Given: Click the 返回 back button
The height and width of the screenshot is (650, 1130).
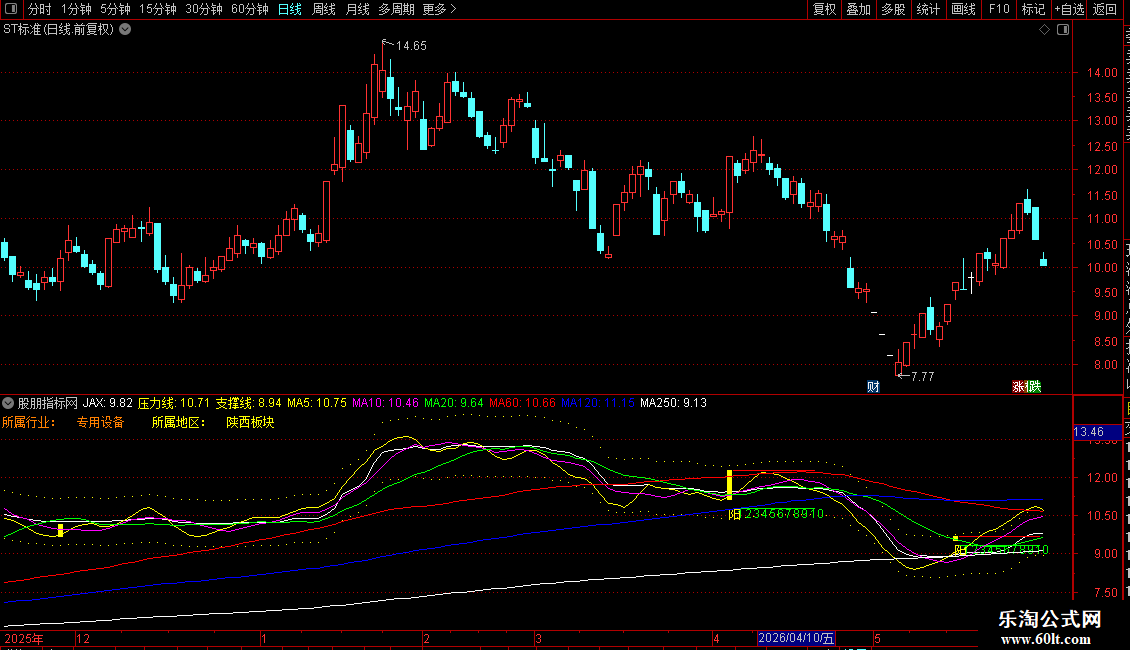Looking at the screenshot, I should [x=1104, y=9].
